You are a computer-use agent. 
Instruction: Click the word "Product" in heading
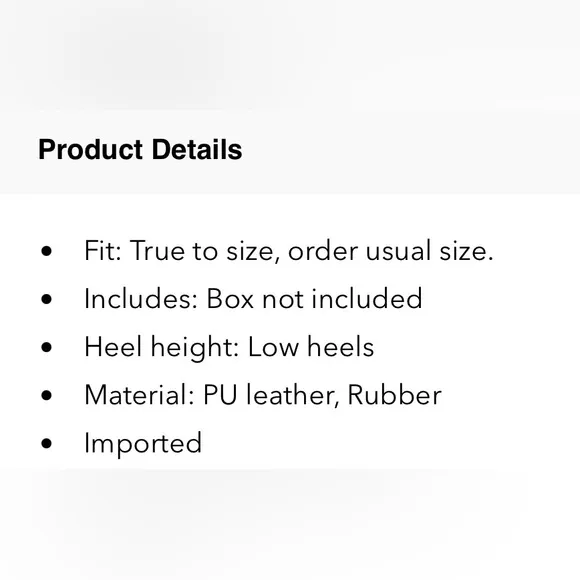tap(91, 150)
